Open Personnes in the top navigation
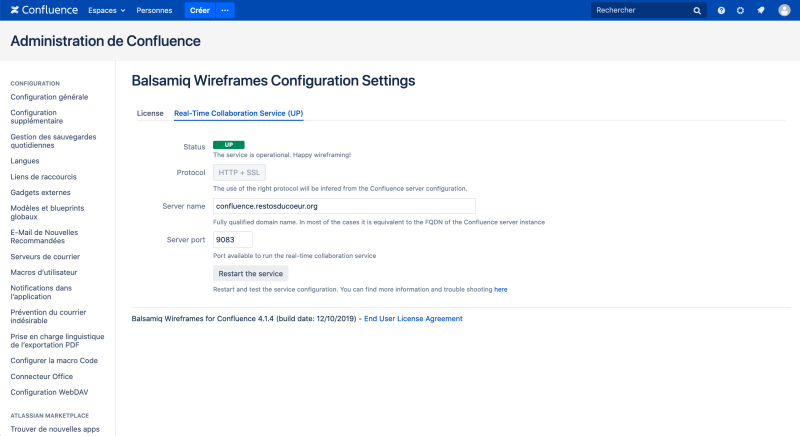800x436 pixels. tap(154, 10)
